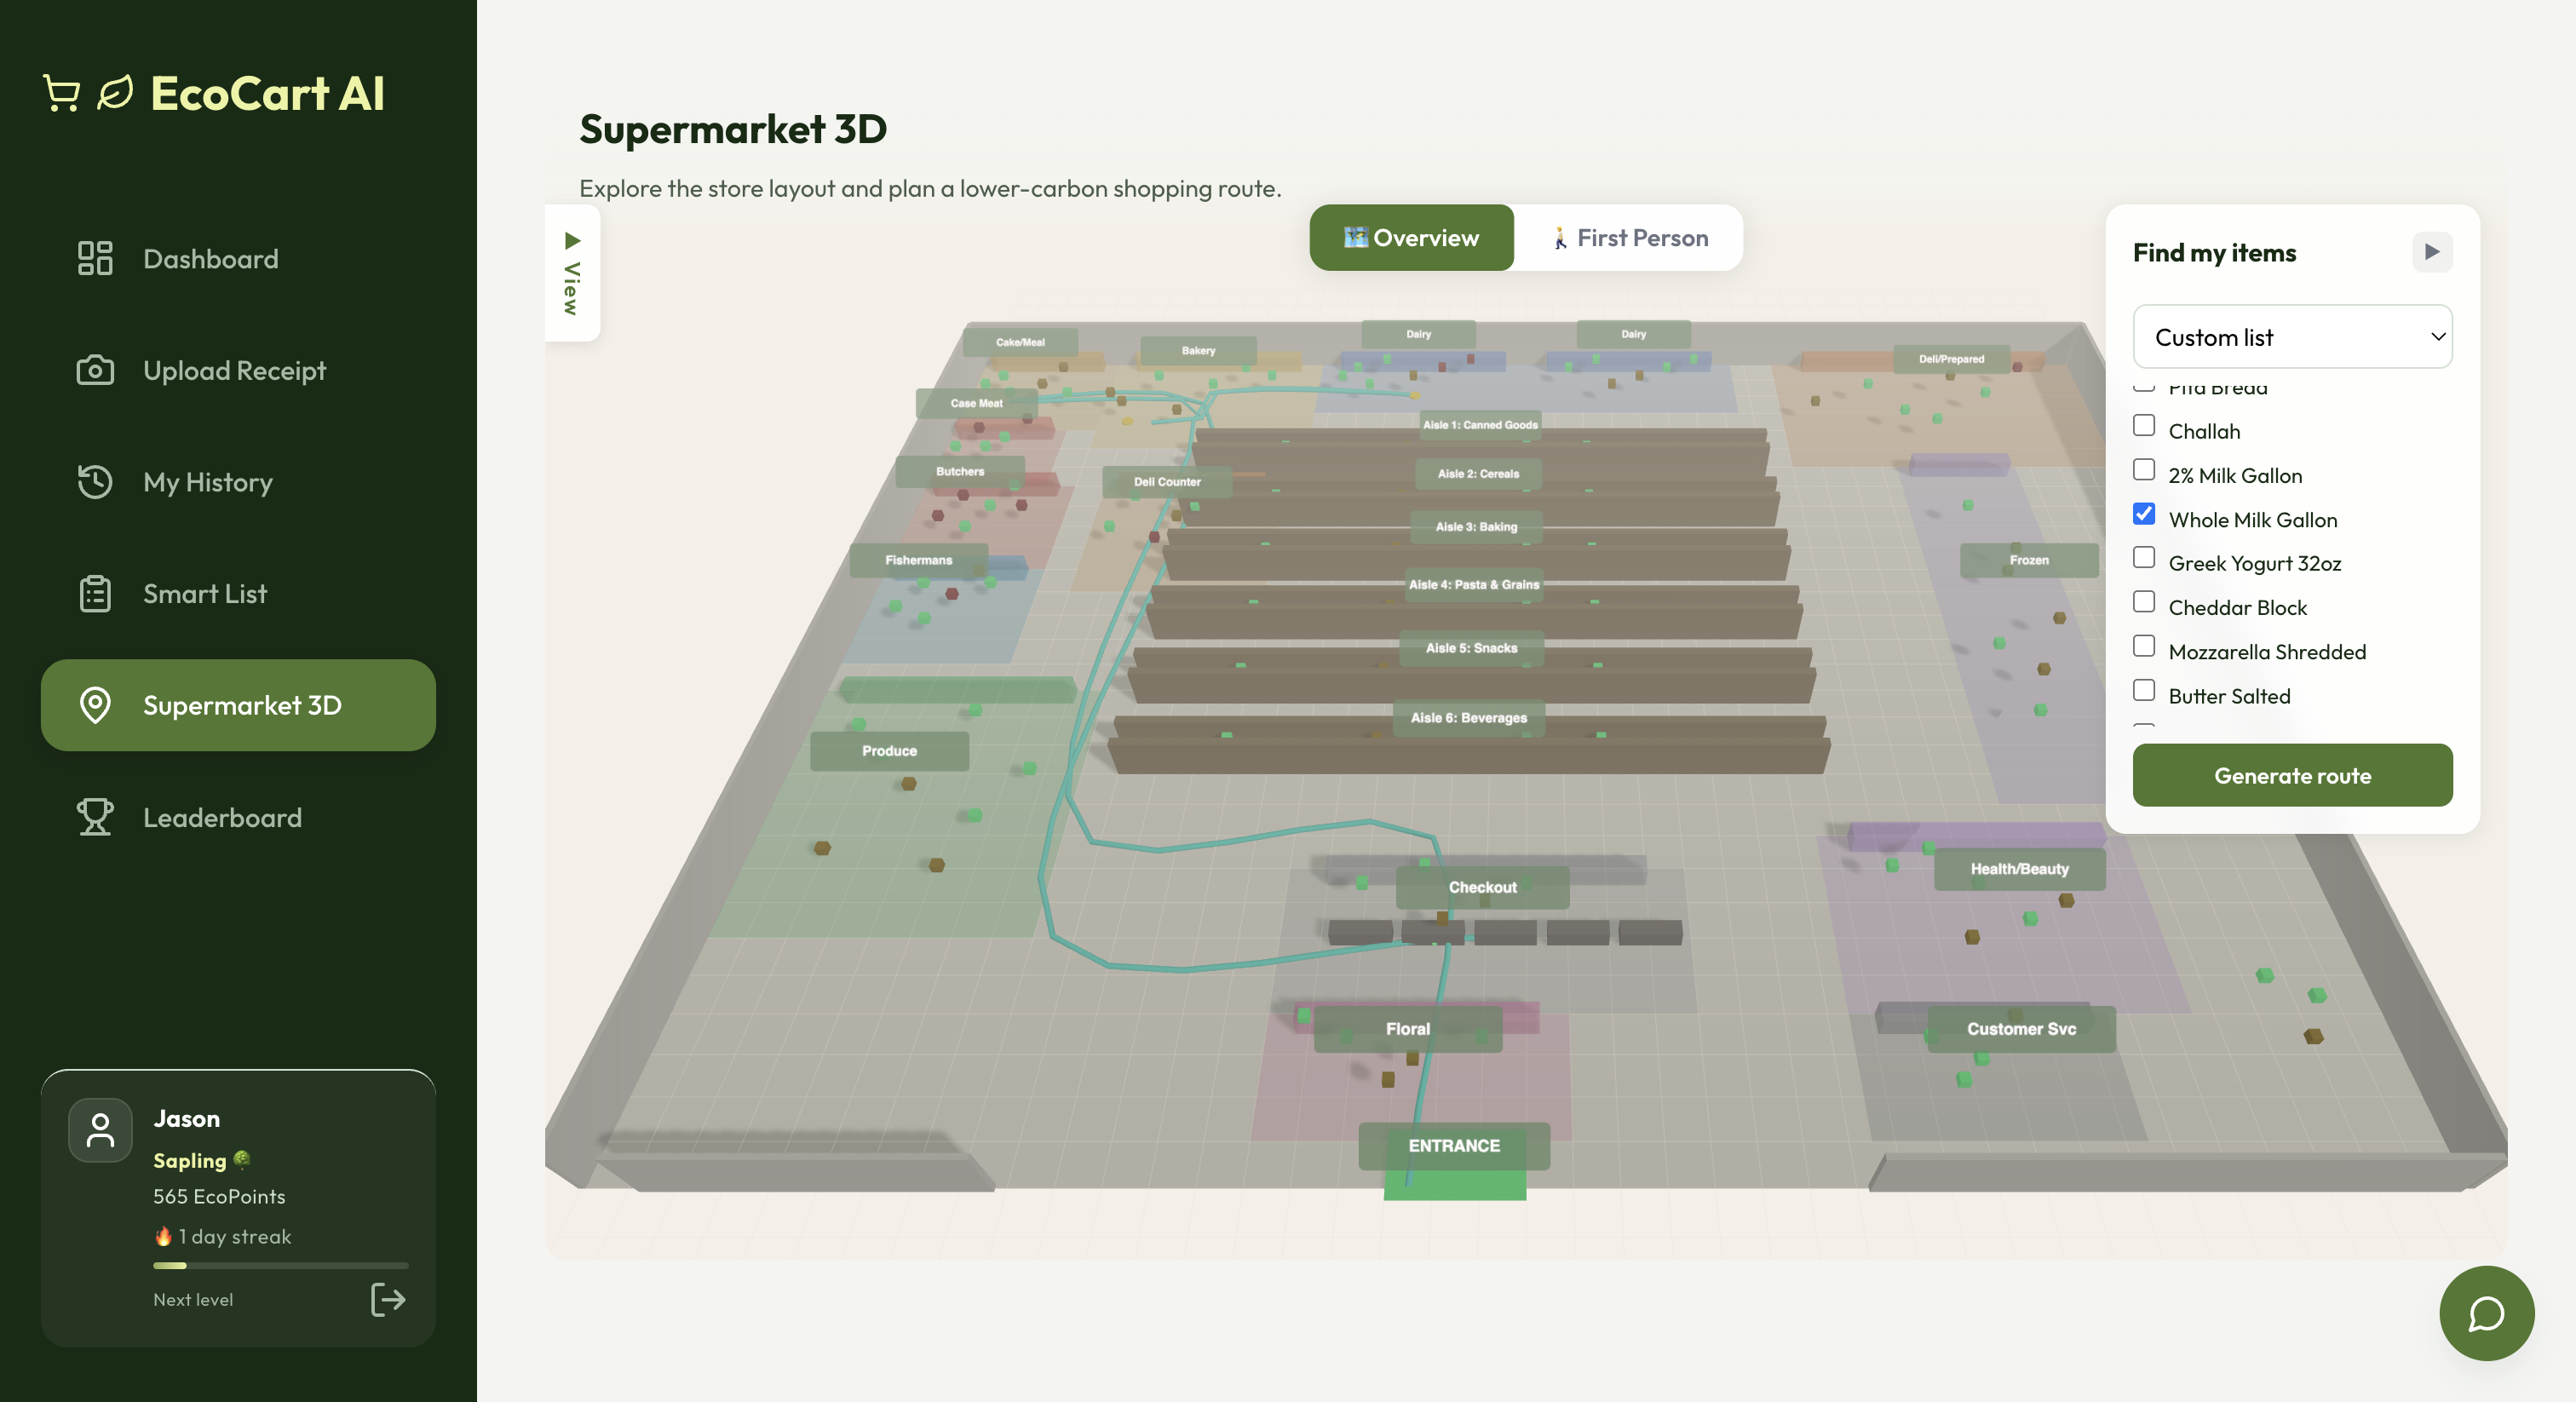Click the Leaderboard trophy icon
Image resolution: width=2576 pixels, height=1402 pixels.
coord(95,817)
